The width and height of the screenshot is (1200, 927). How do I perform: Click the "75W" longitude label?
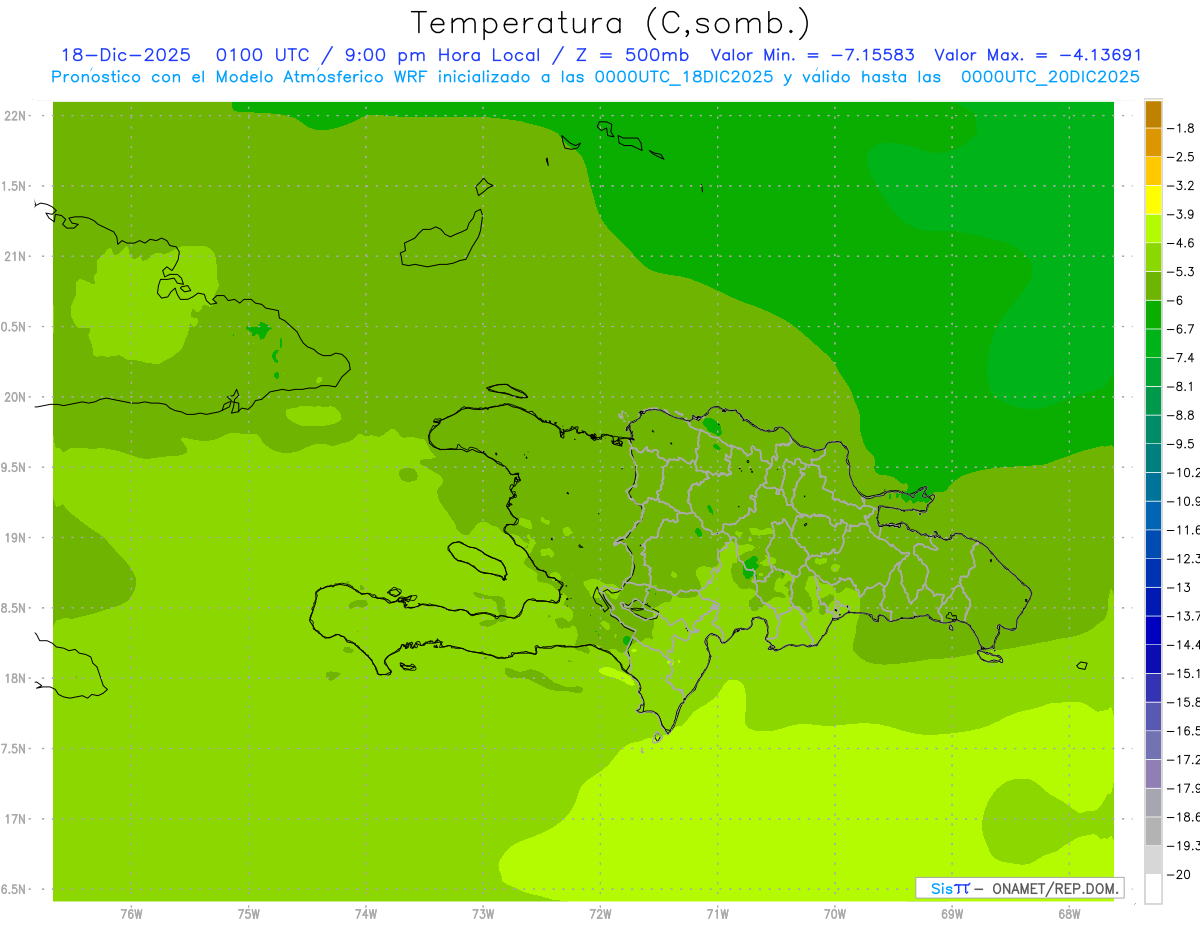tap(249, 915)
